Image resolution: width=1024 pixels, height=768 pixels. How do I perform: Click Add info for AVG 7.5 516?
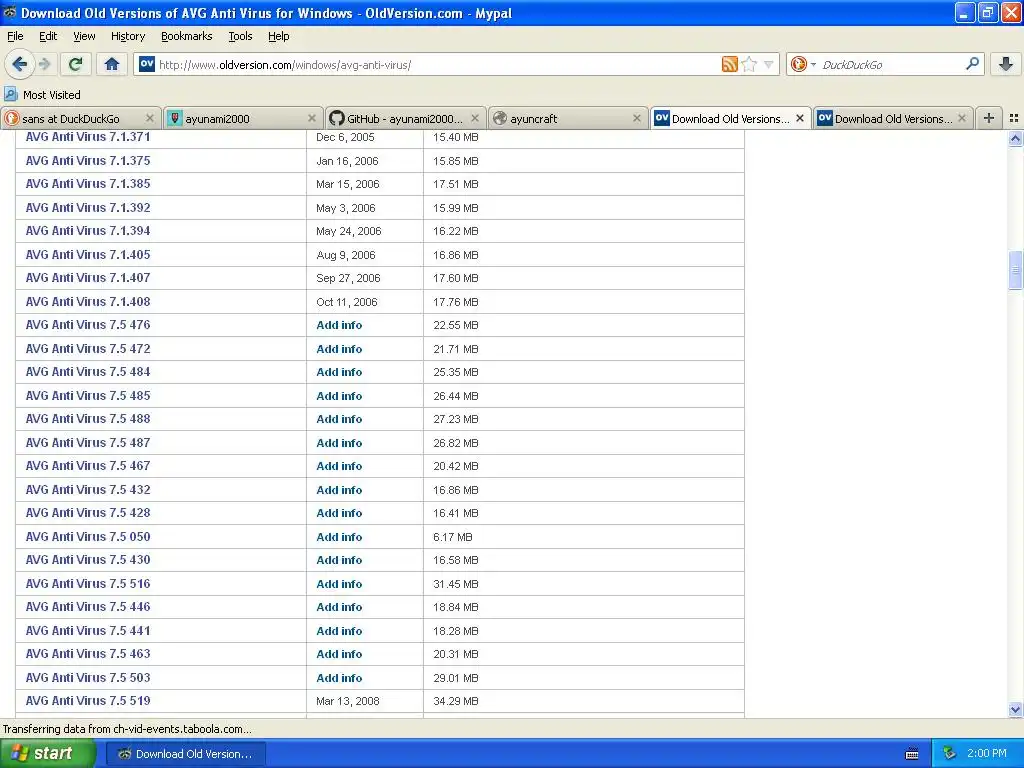pyautogui.click(x=339, y=584)
